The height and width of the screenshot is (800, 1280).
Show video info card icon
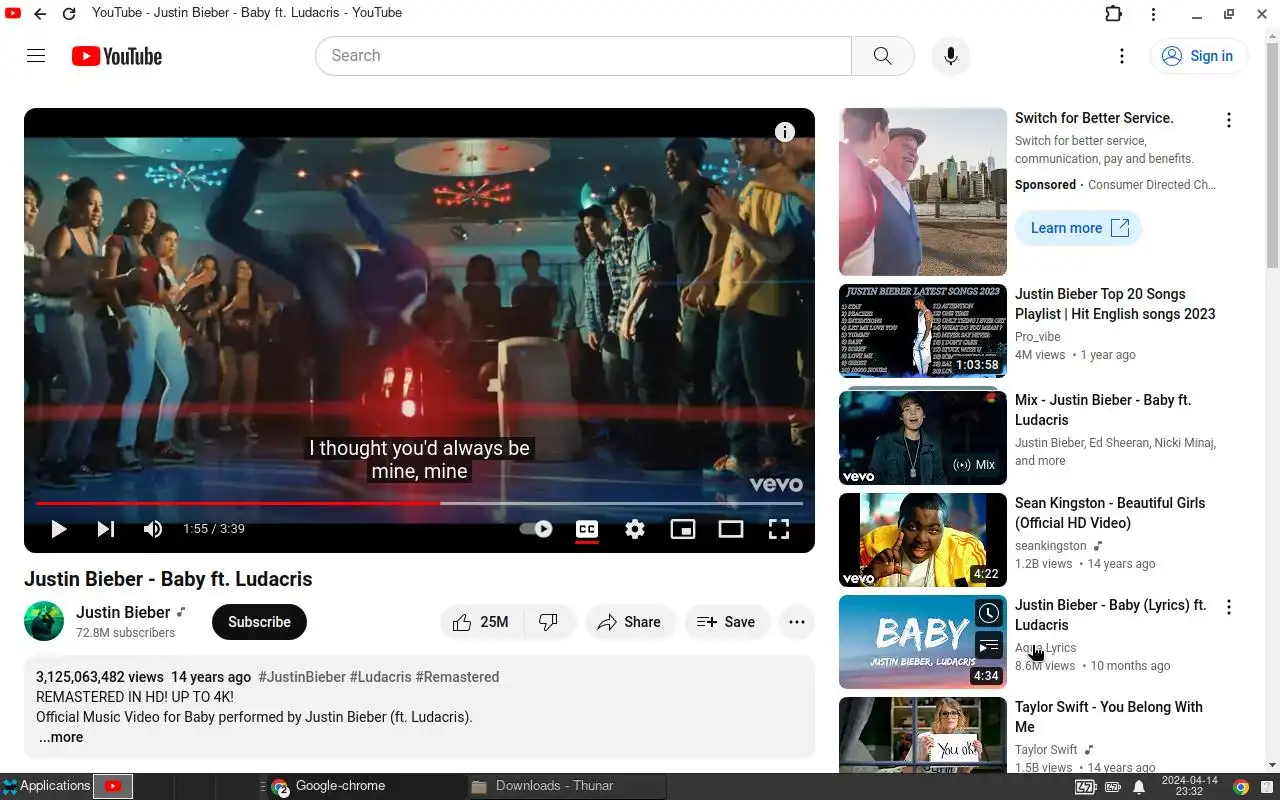[x=785, y=132]
